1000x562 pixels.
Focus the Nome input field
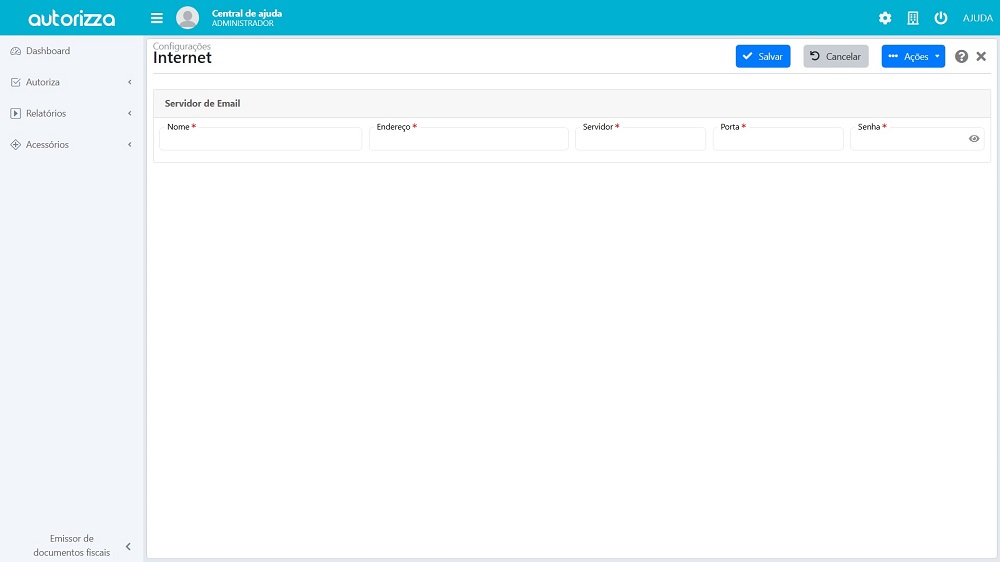pyautogui.click(x=261, y=140)
